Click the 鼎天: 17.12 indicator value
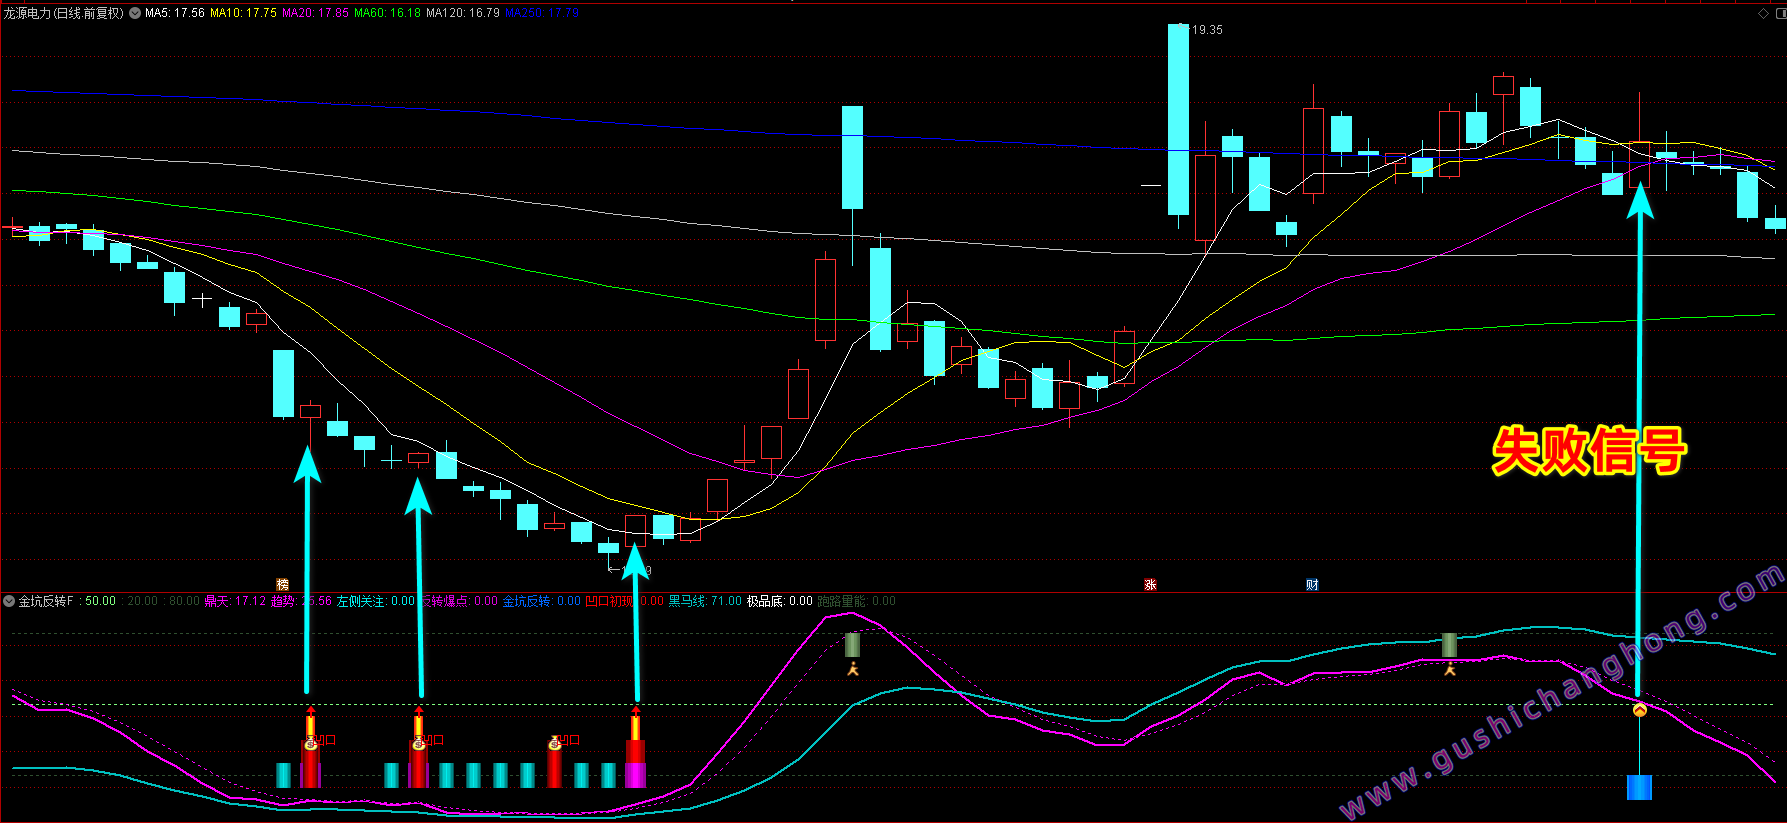The width and height of the screenshot is (1787, 823). click(235, 601)
